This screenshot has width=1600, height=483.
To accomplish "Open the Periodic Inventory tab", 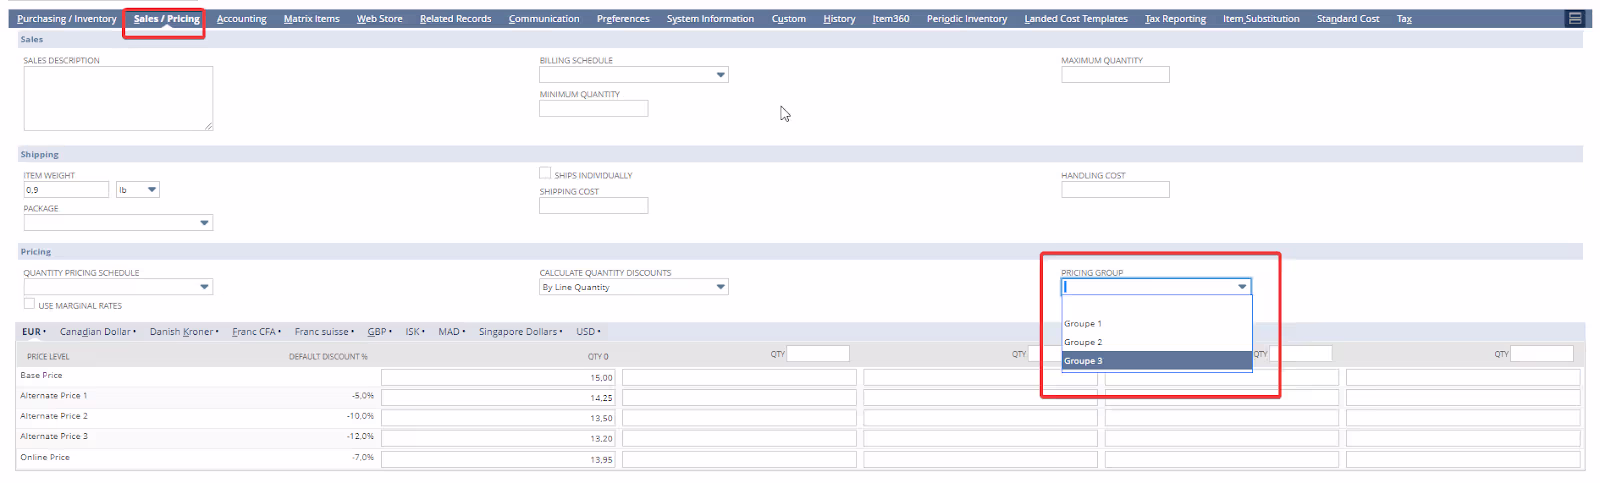I will pyautogui.click(x=966, y=19).
